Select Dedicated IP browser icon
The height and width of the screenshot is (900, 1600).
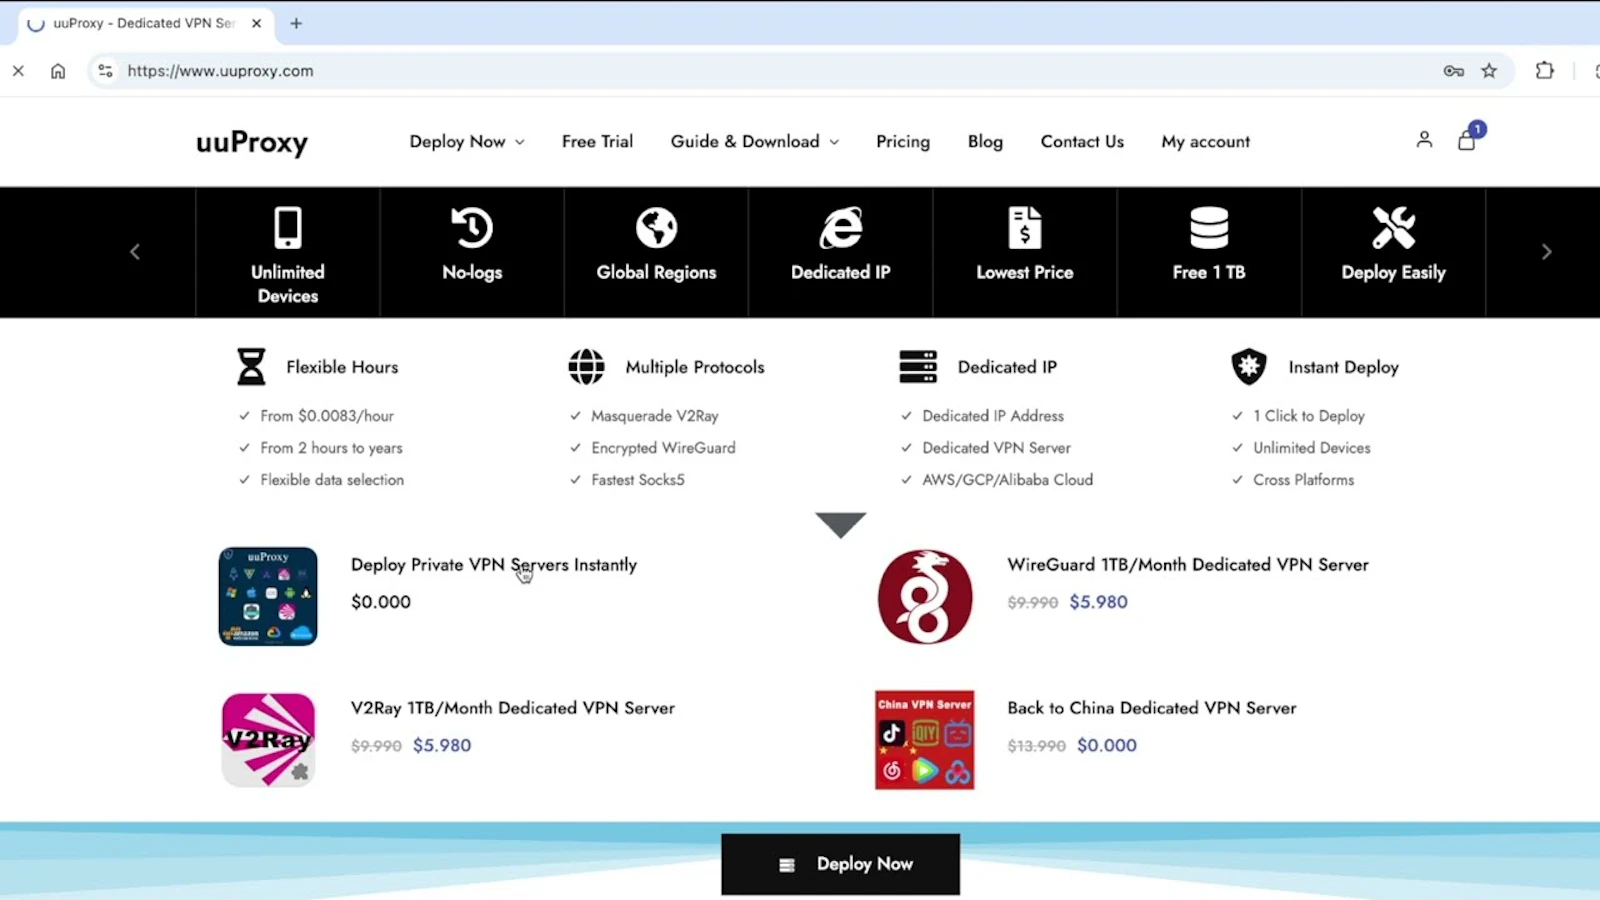[x=841, y=228]
